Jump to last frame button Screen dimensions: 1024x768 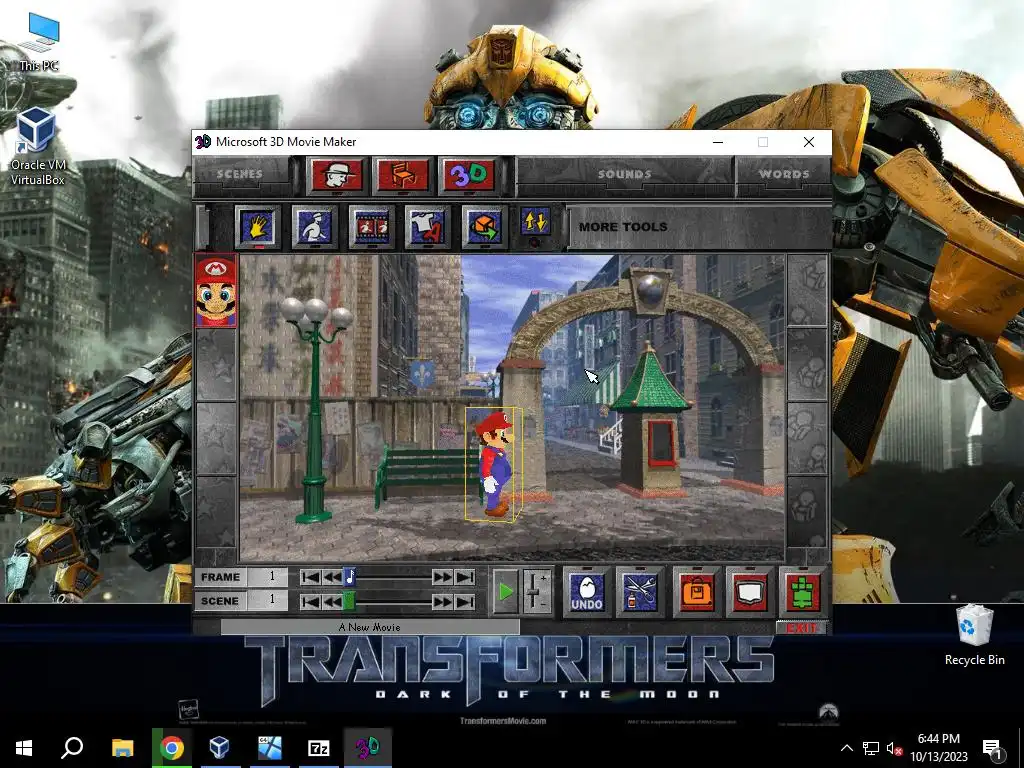[x=464, y=577]
